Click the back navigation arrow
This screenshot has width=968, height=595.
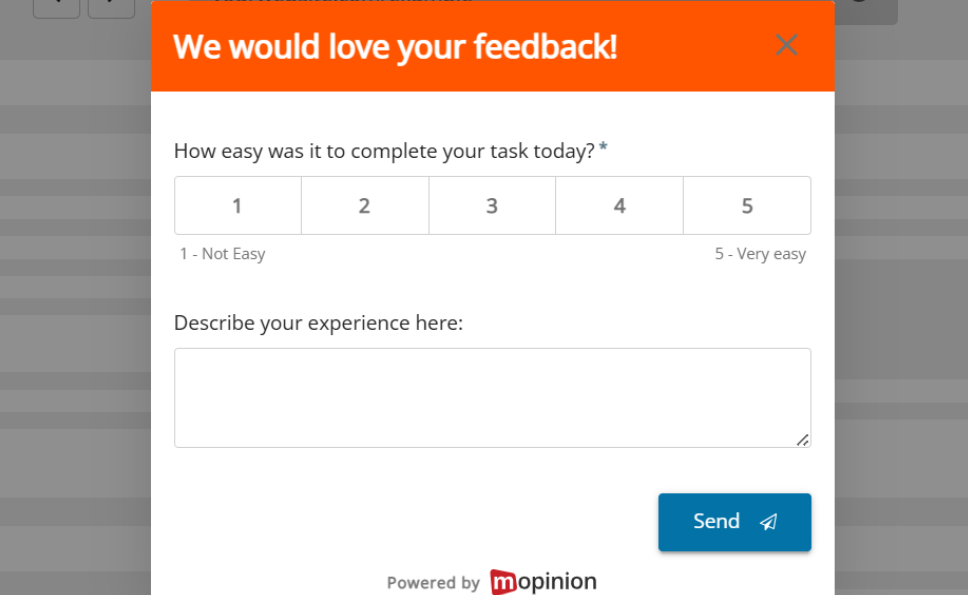click(56, 8)
